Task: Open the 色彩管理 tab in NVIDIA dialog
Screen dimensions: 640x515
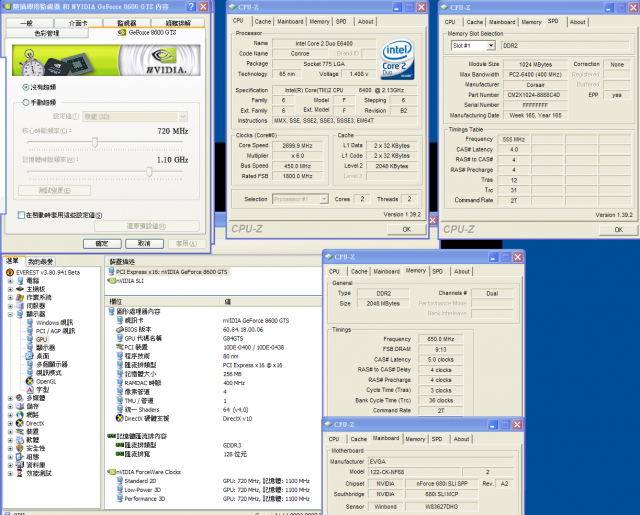Action: pyautogui.click(x=47, y=33)
